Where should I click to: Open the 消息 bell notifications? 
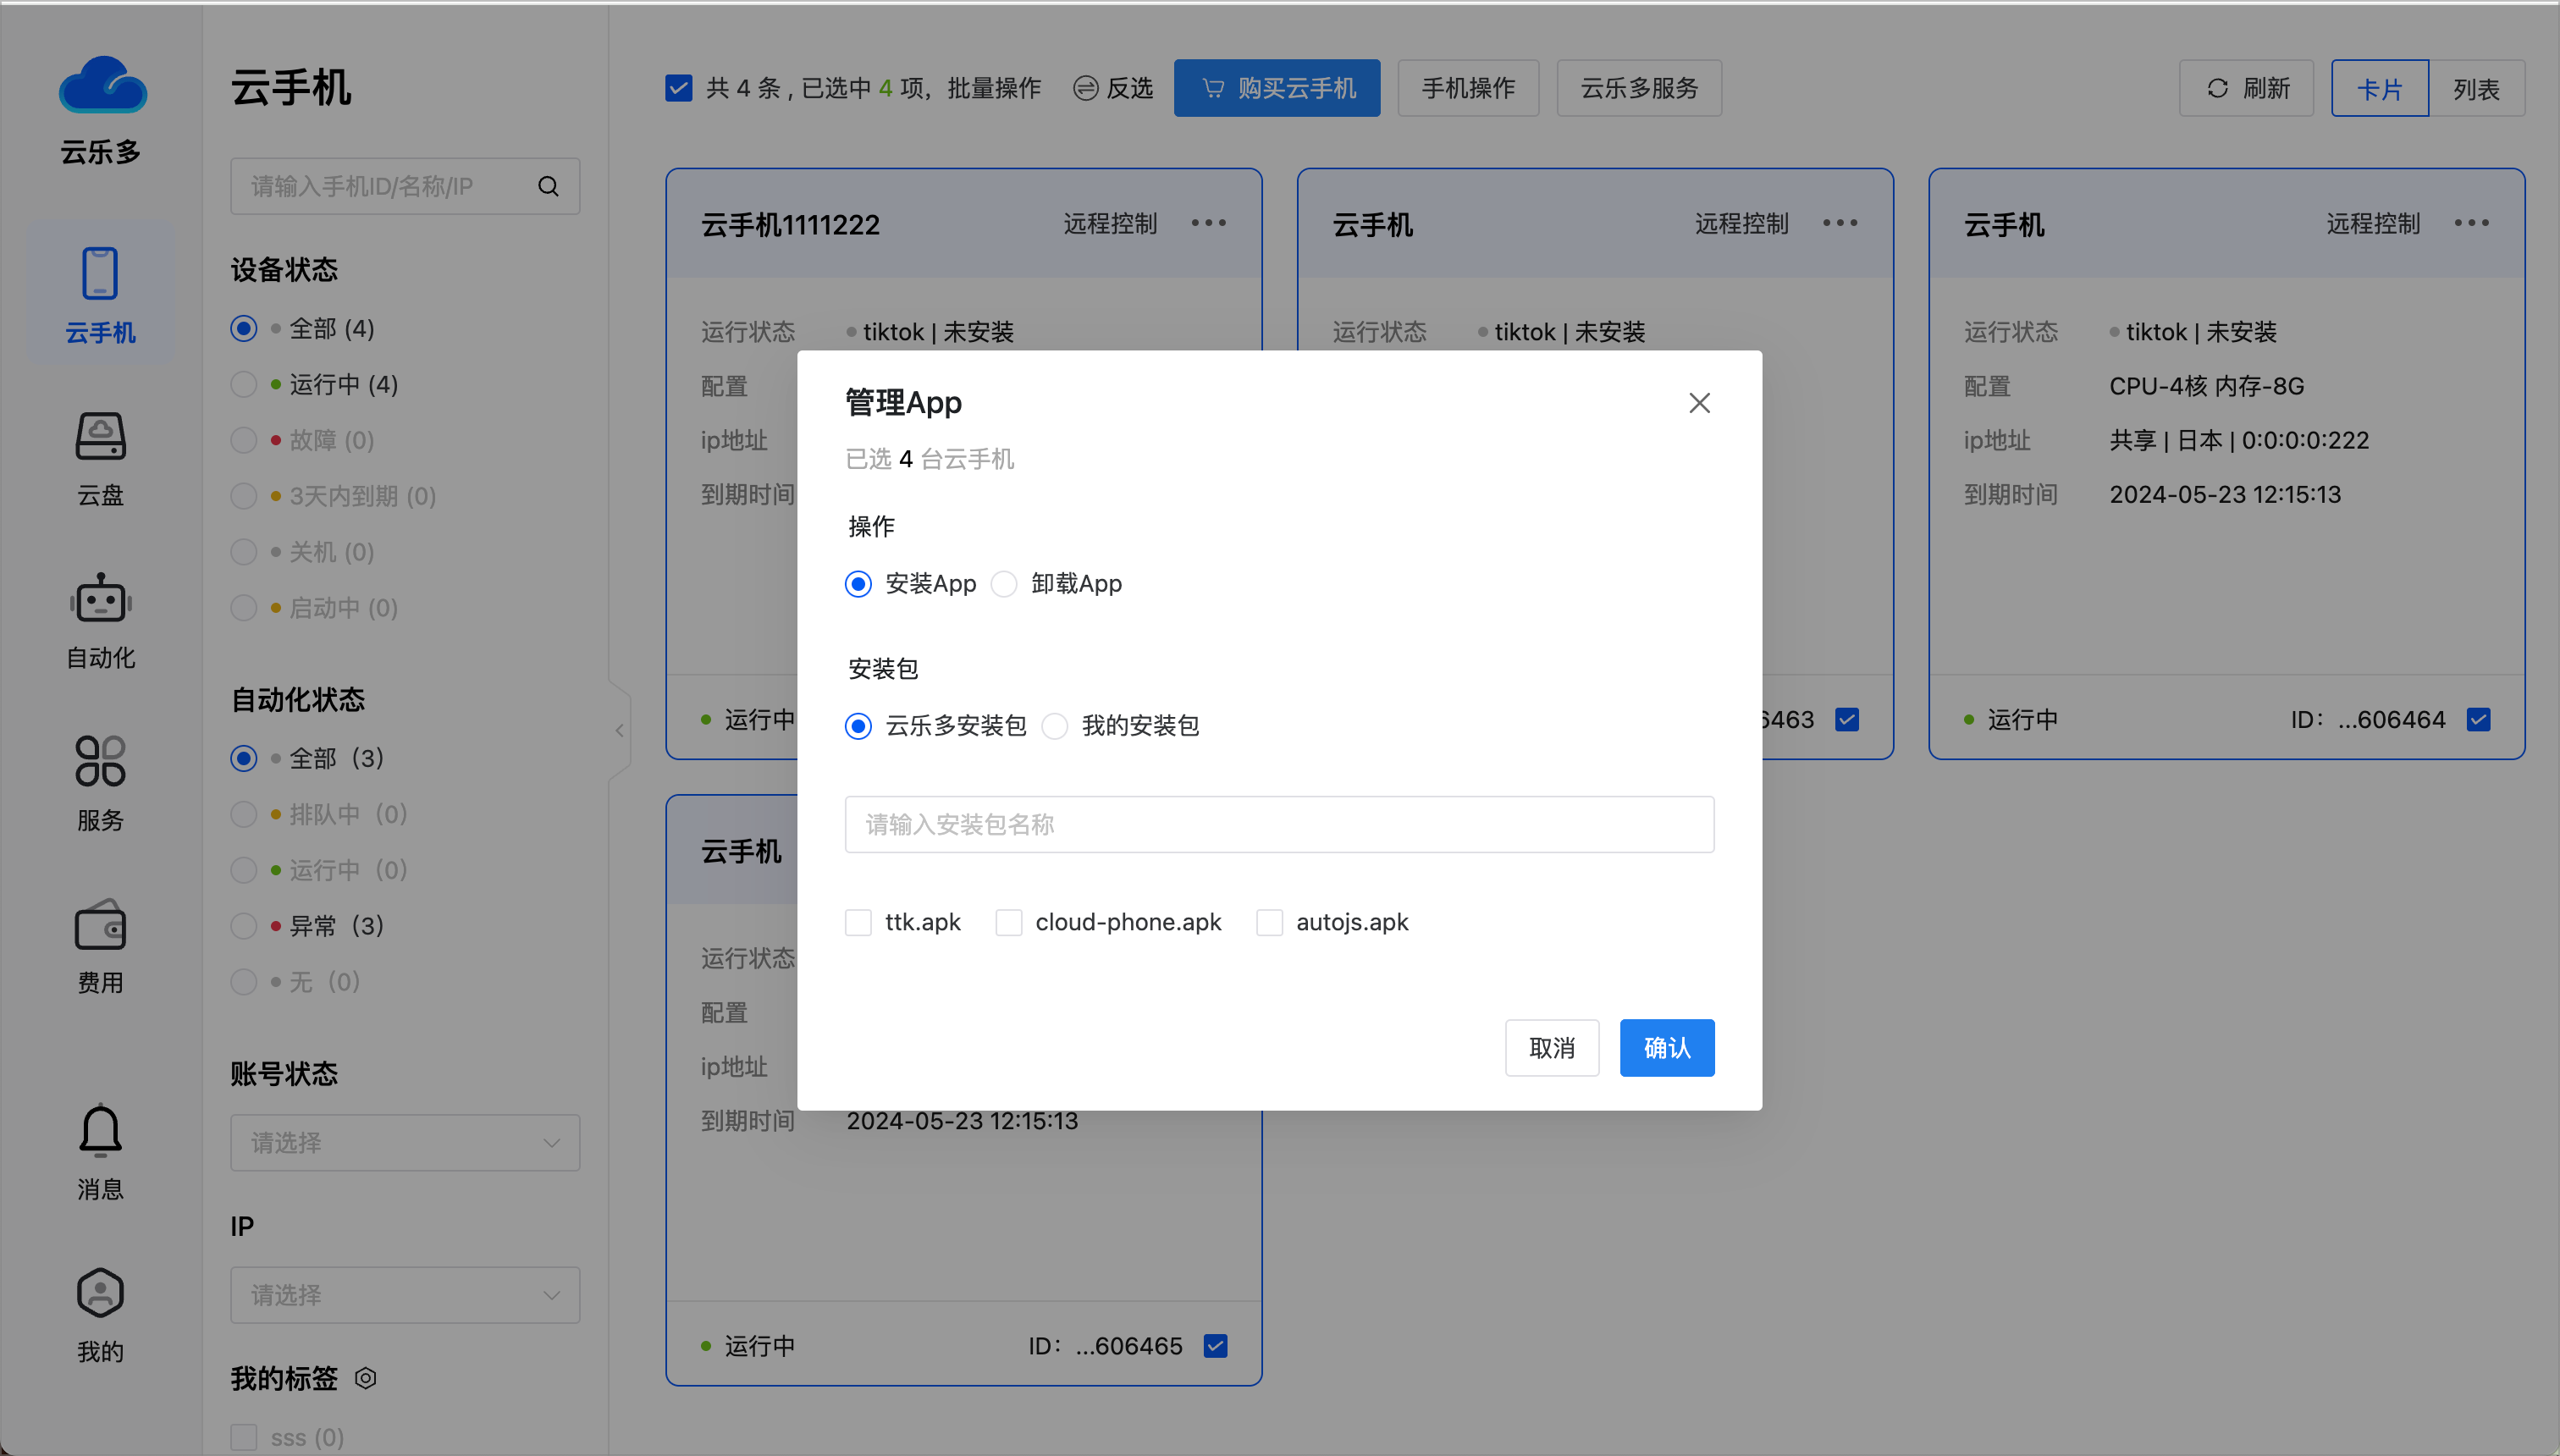[101, 1153]
